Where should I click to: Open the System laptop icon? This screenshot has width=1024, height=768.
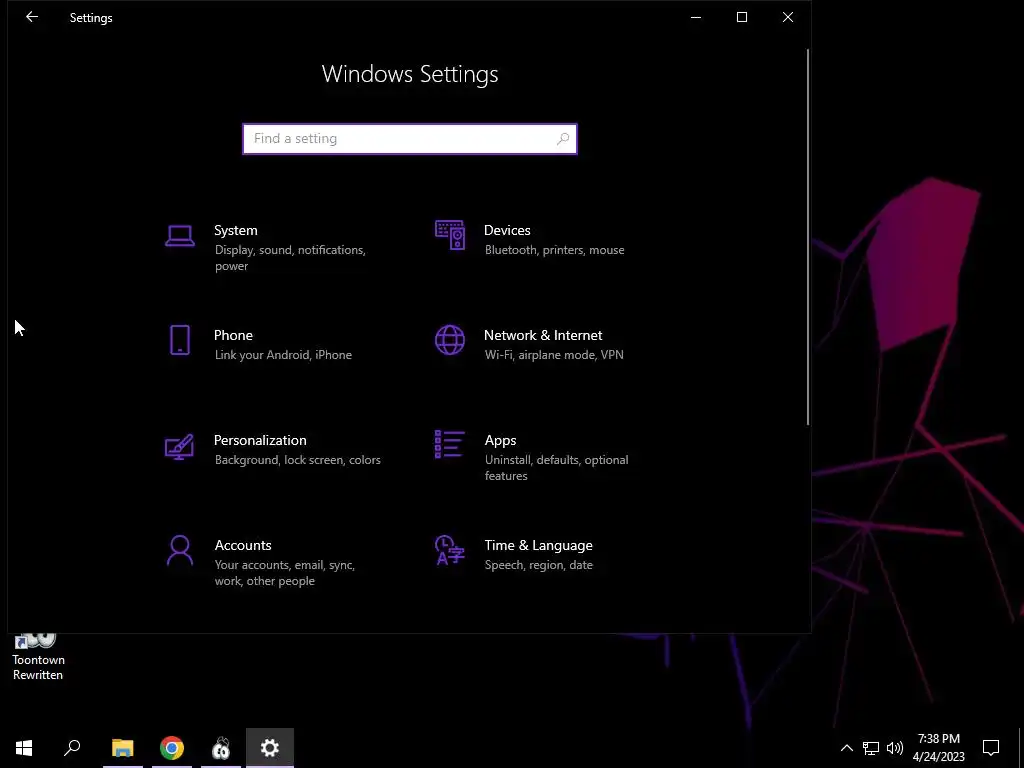tap(180, 236)
